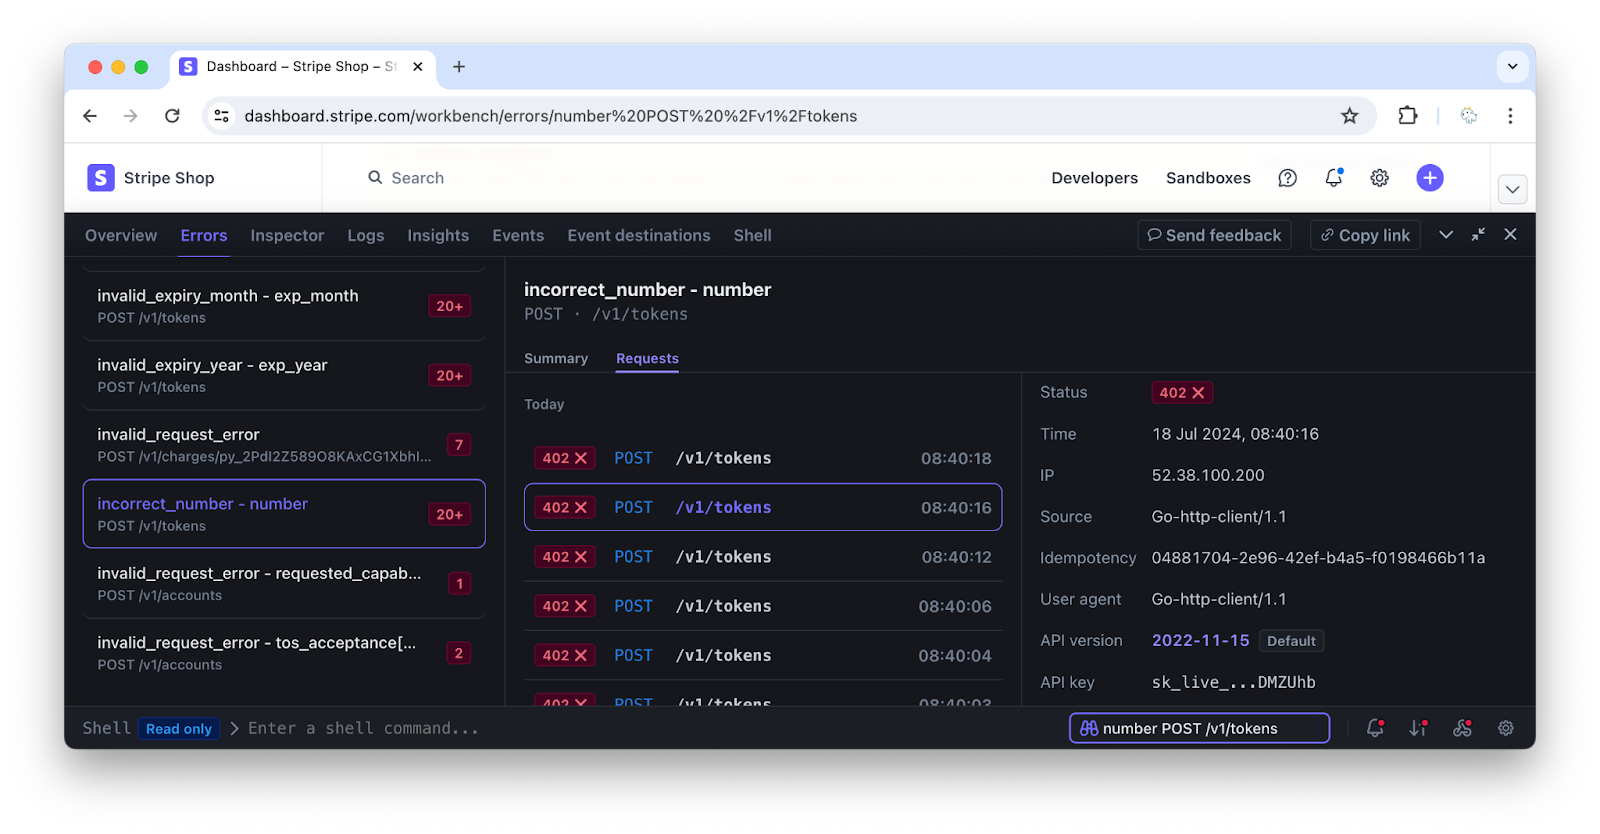
Task: Click the Send feedback button
Action: pos(1214,235)
